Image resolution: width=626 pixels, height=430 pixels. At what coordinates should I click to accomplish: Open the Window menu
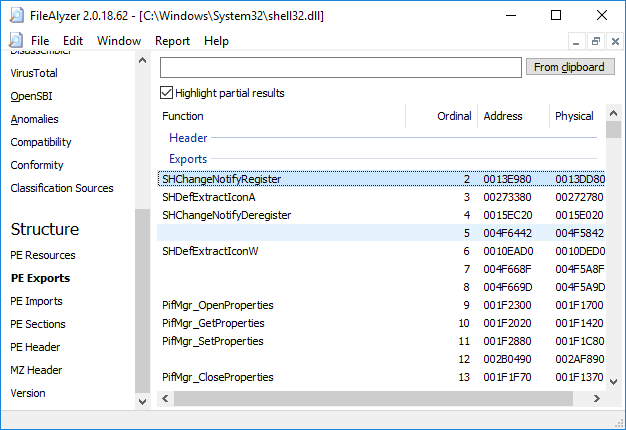pos(119,41)
